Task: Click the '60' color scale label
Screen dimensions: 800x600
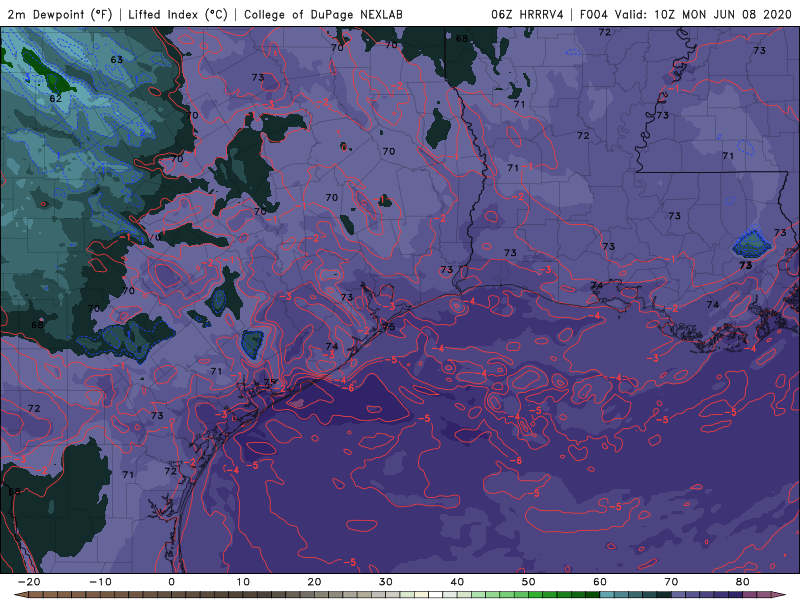Action: [600, 582]
